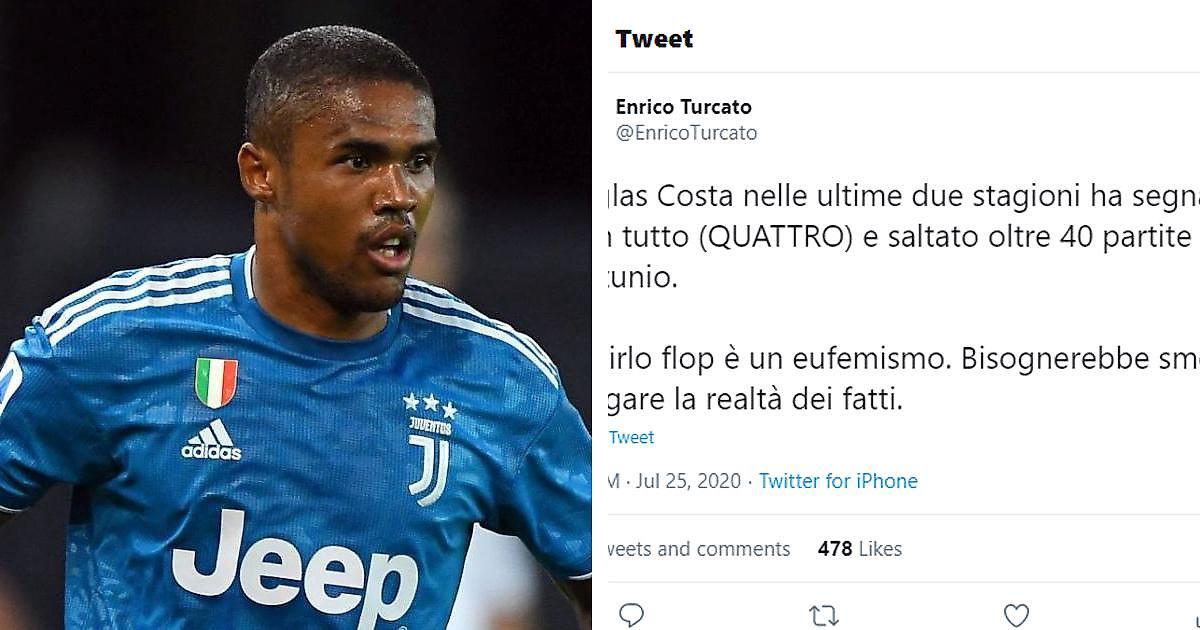
Task: Open the Twitter for iPhone source link
Action: [x=838, y=481]
